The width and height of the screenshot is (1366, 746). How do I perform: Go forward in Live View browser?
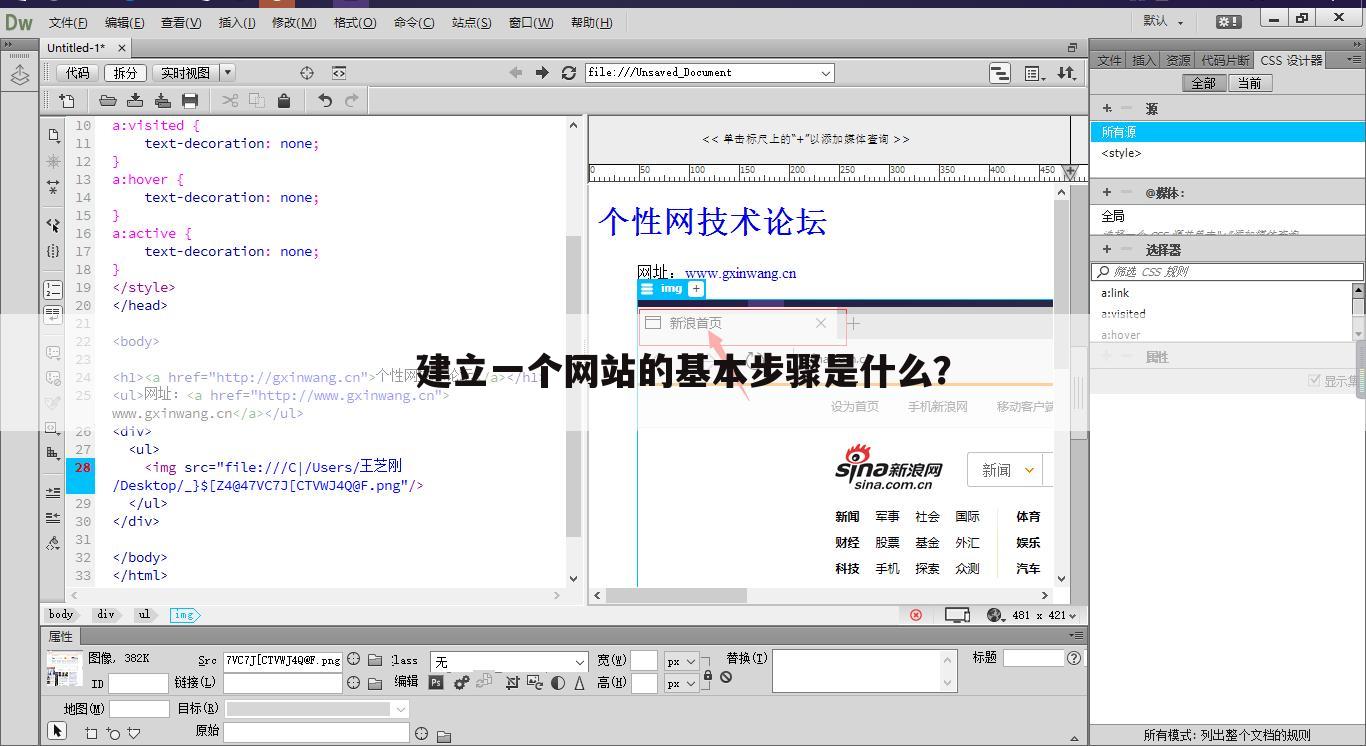coord(542,73)
